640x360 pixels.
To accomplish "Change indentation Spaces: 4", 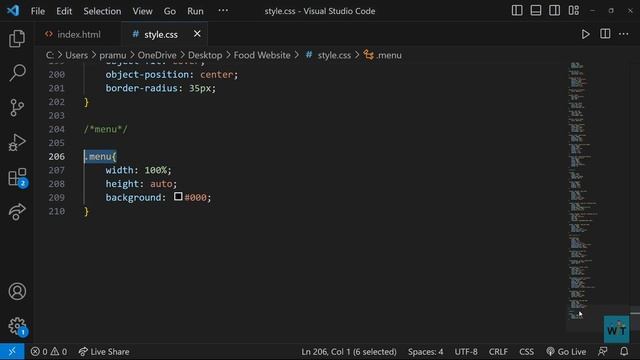I will tap(425, 351).
